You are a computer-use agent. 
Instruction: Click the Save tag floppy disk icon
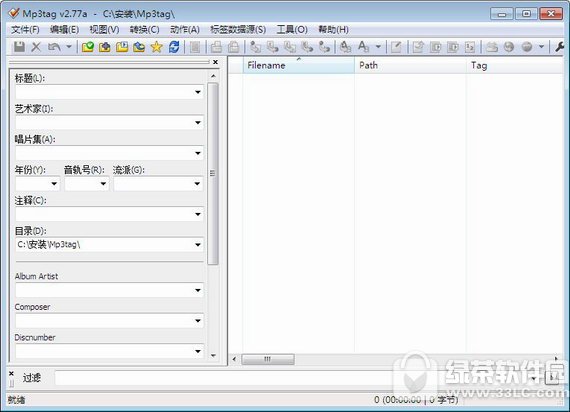[19, 47]
